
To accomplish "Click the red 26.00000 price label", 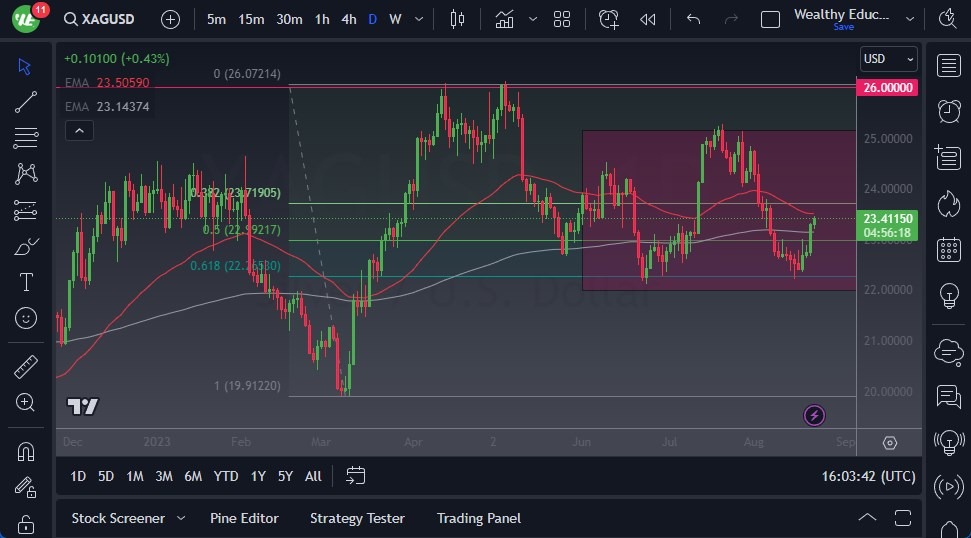I will (x=888, y=88).
